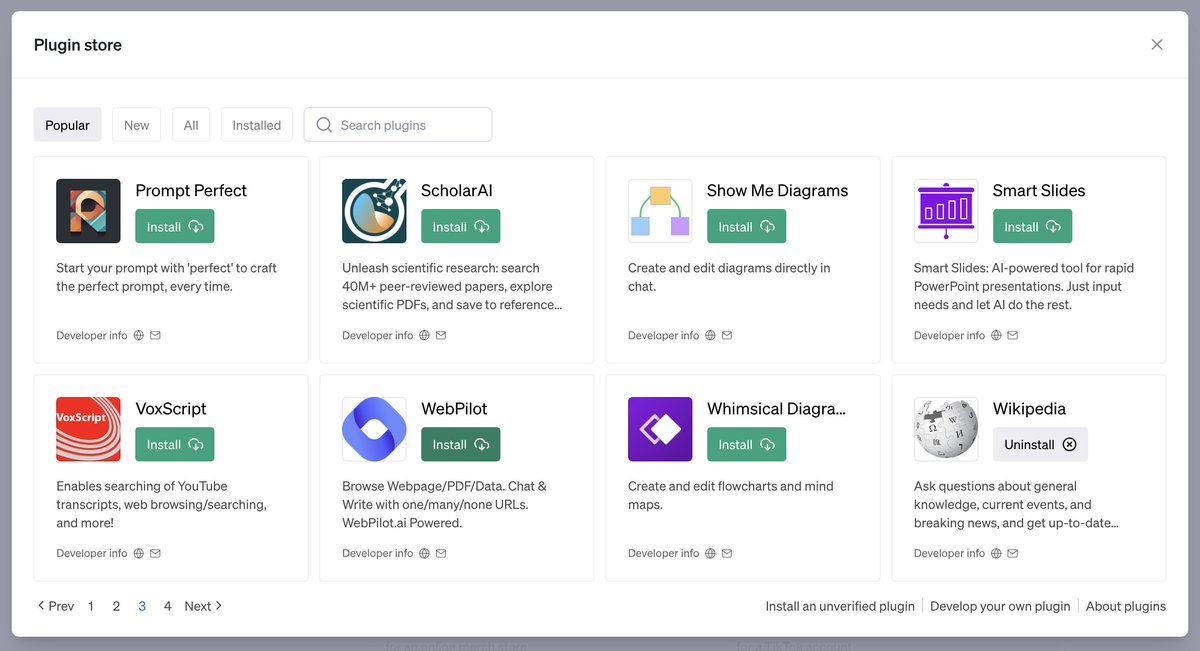
Task: Switch to the Popular filter tab
Action: point(68,125)
